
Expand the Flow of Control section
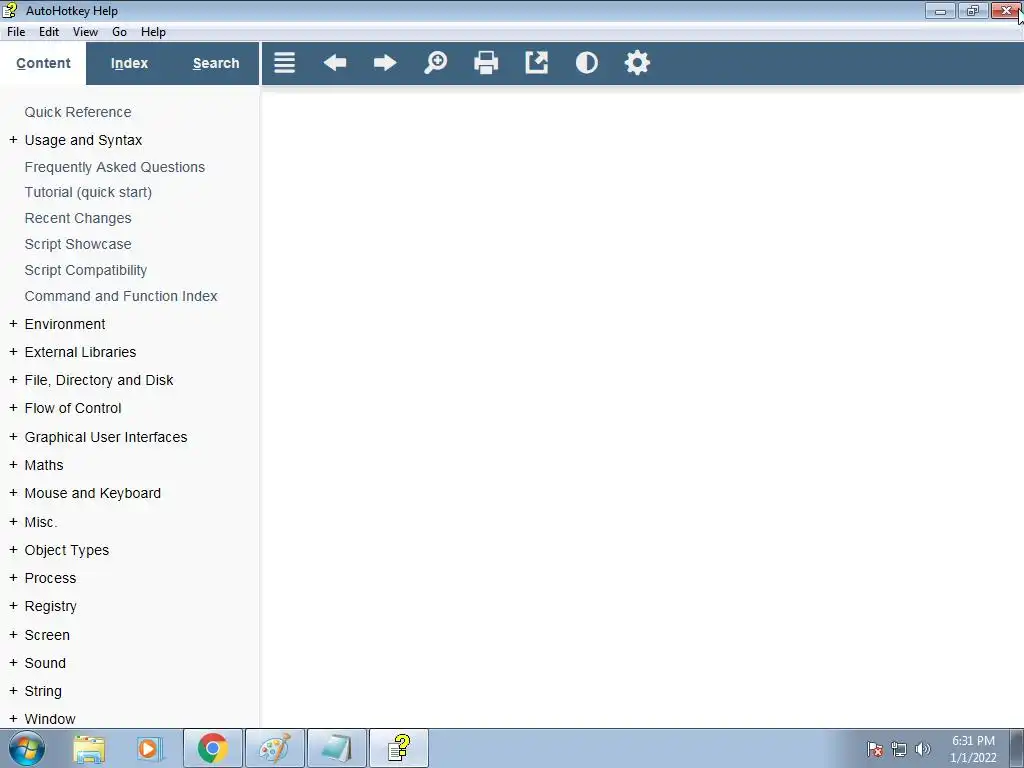pyautogui.click(x=13, y=408)
